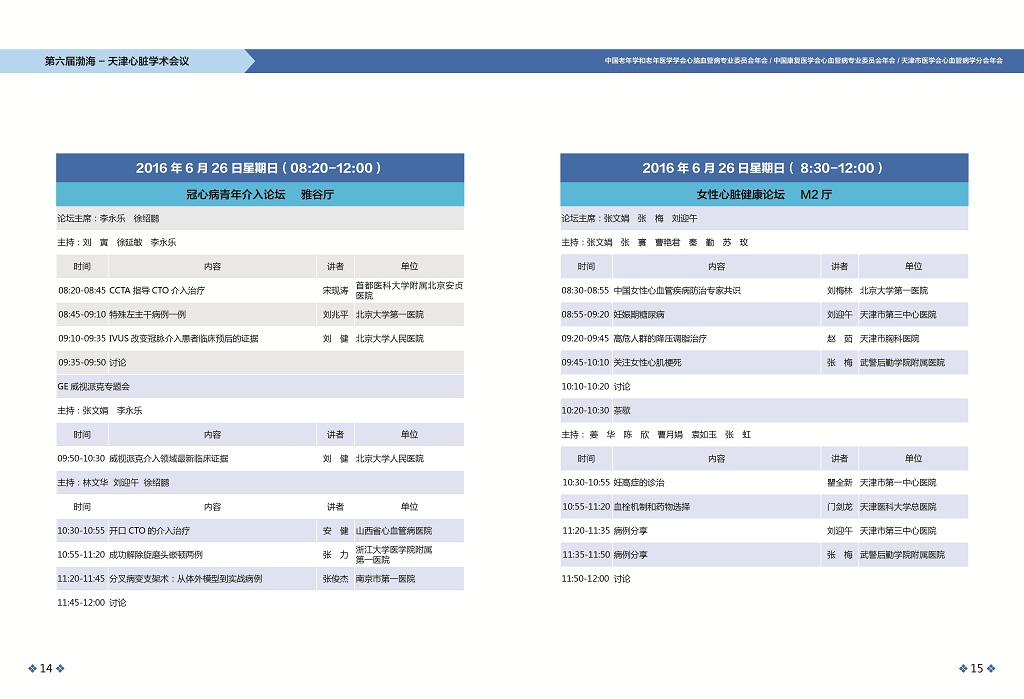The width and height of the screenshot is (1024, 699).
Task: Click the time cell '11:35-11:50'
Action: pos(586,555)
